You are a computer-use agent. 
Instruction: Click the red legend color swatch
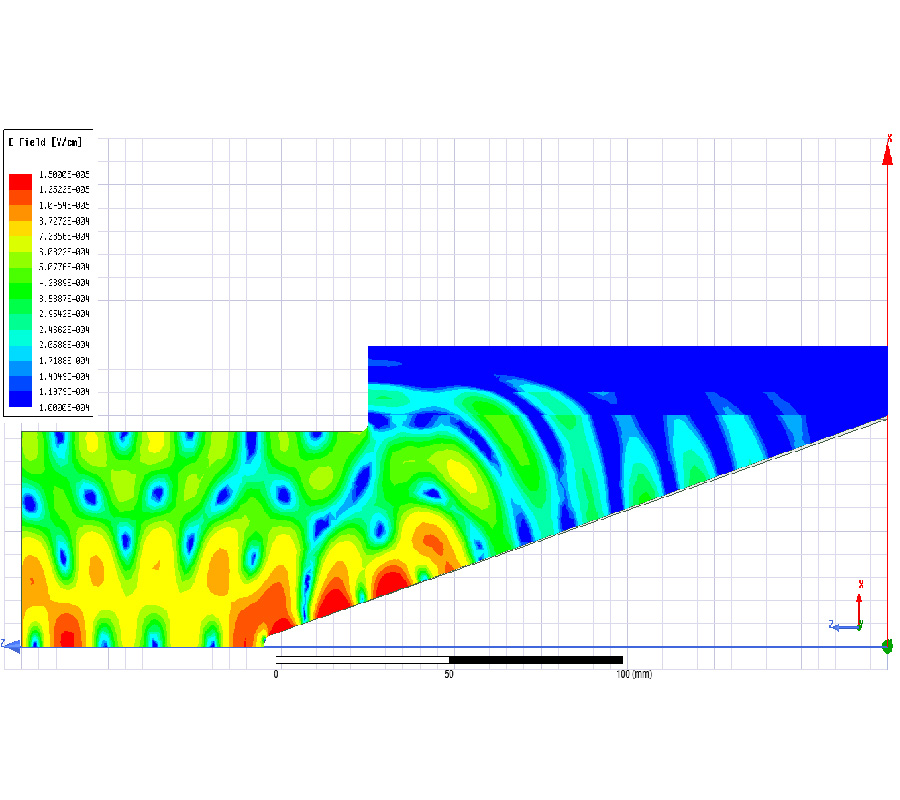20,181
